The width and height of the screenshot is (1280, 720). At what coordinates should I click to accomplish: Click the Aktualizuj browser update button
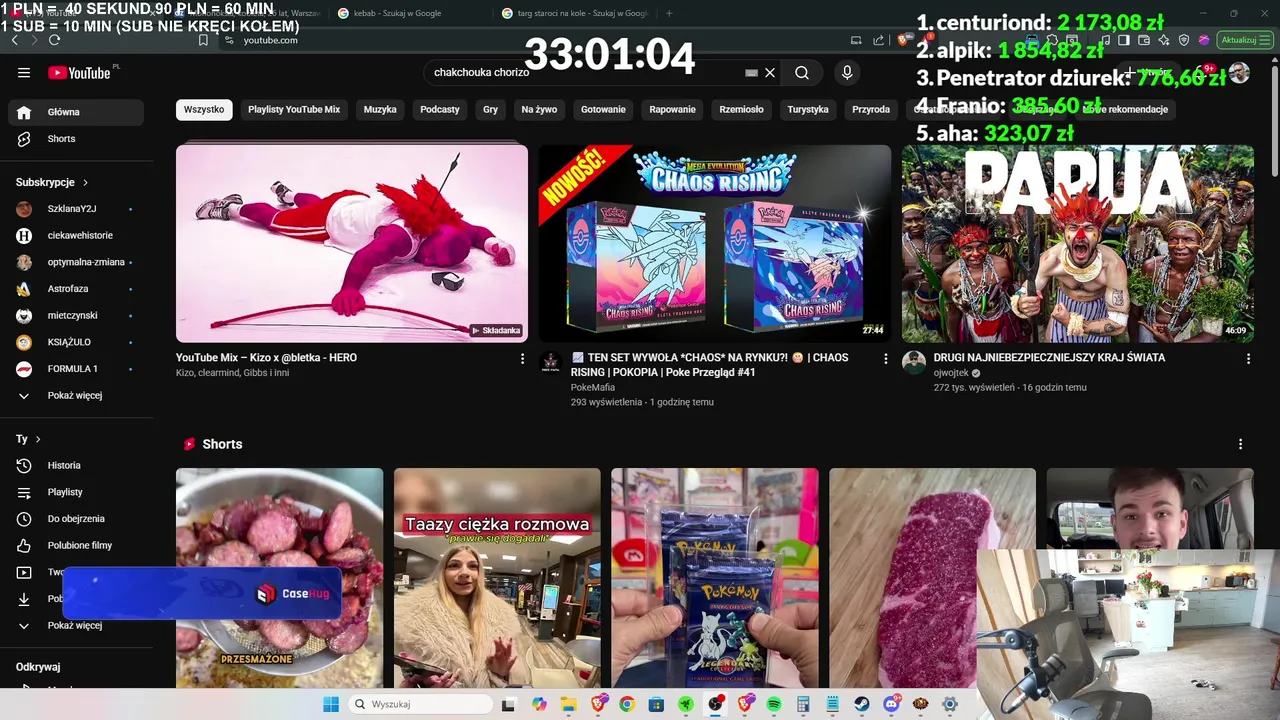pyautogui.click(x=1245, y=40)
